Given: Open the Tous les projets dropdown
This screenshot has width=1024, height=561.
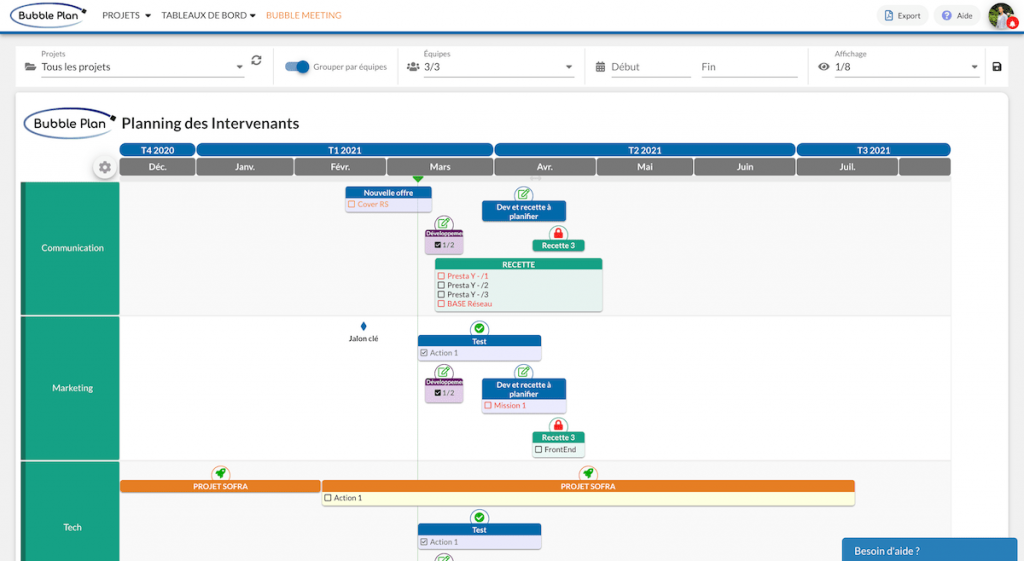Looking at the screenshot, I should [142, 67].
